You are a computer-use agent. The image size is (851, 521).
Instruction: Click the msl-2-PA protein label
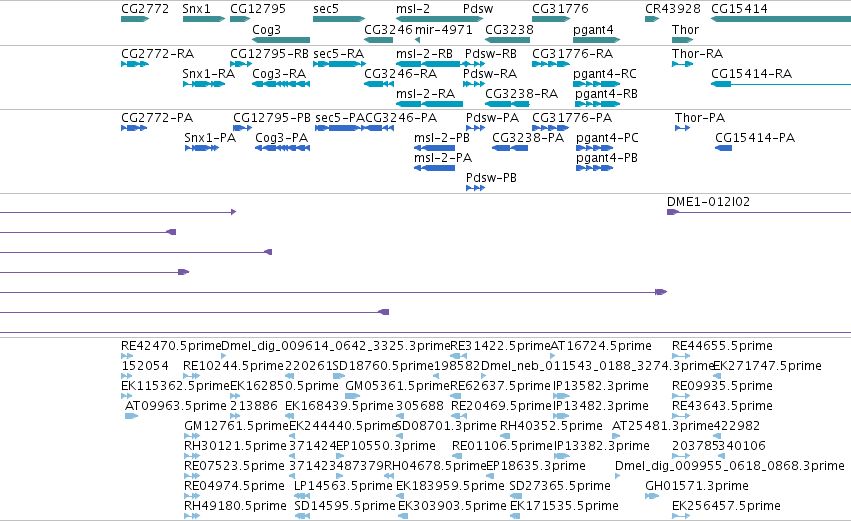tap(443, 158)
